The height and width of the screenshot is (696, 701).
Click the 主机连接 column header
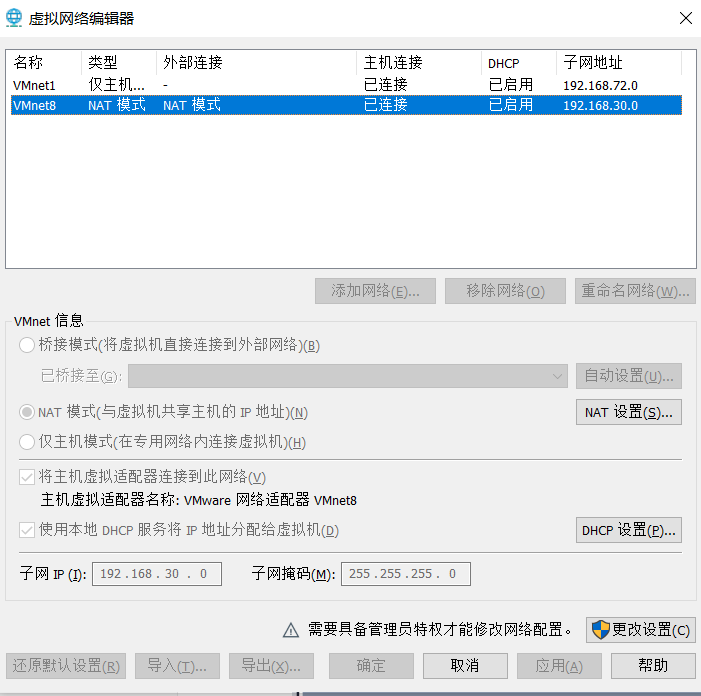pyautogui.click(x=419, y=62)
